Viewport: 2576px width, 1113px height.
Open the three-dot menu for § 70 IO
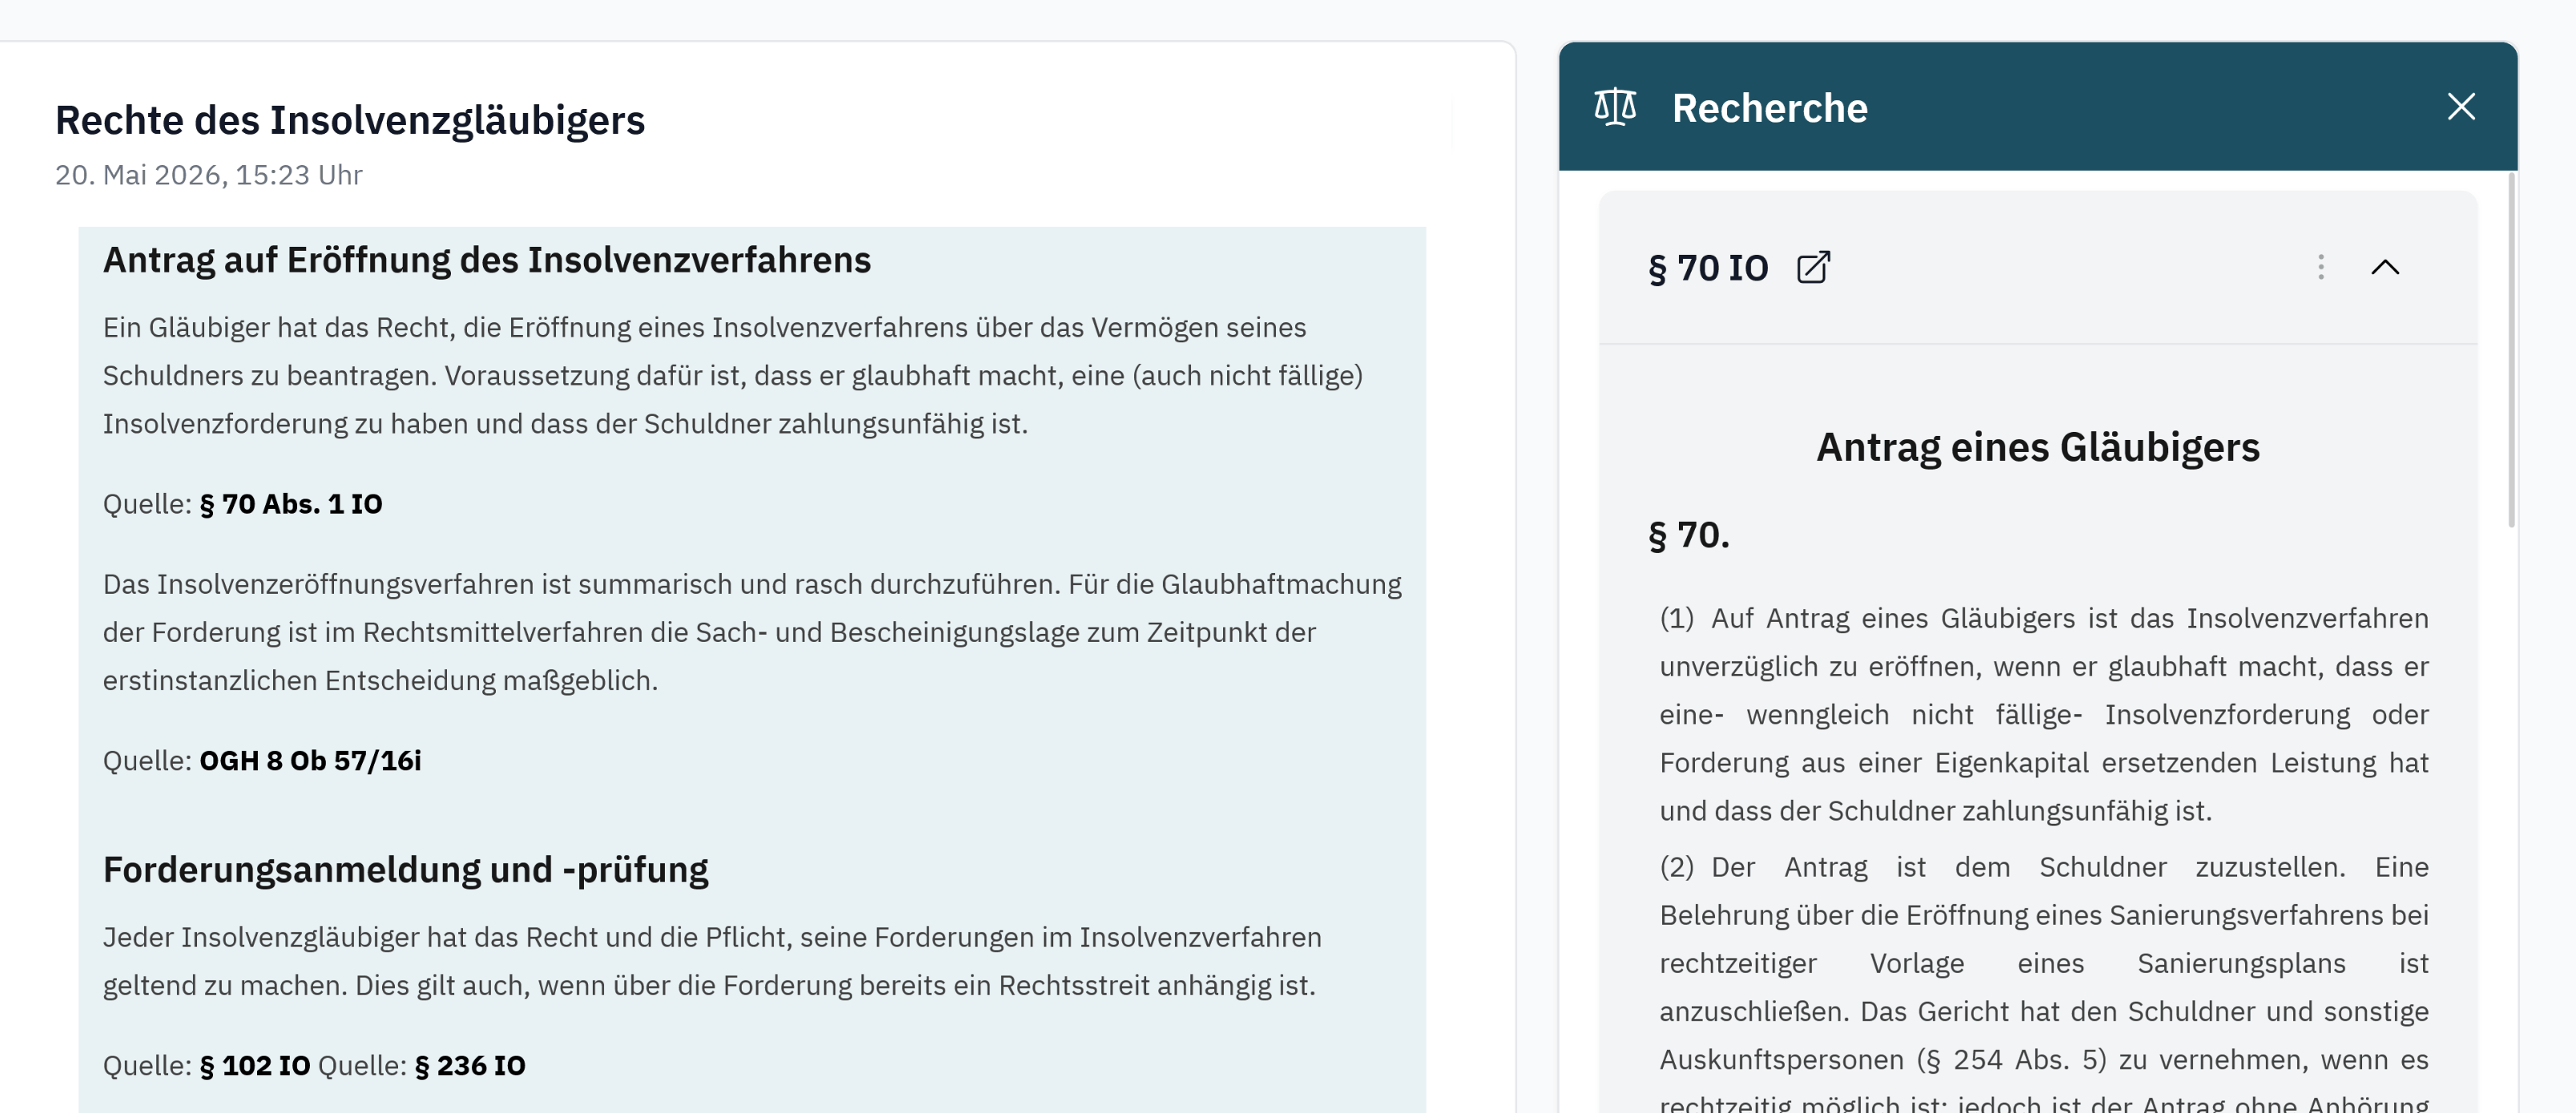click(2320, 267)
